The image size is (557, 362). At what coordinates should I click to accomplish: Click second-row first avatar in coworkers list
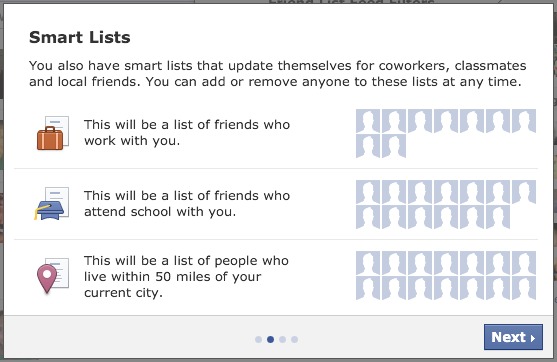point(368,146)
